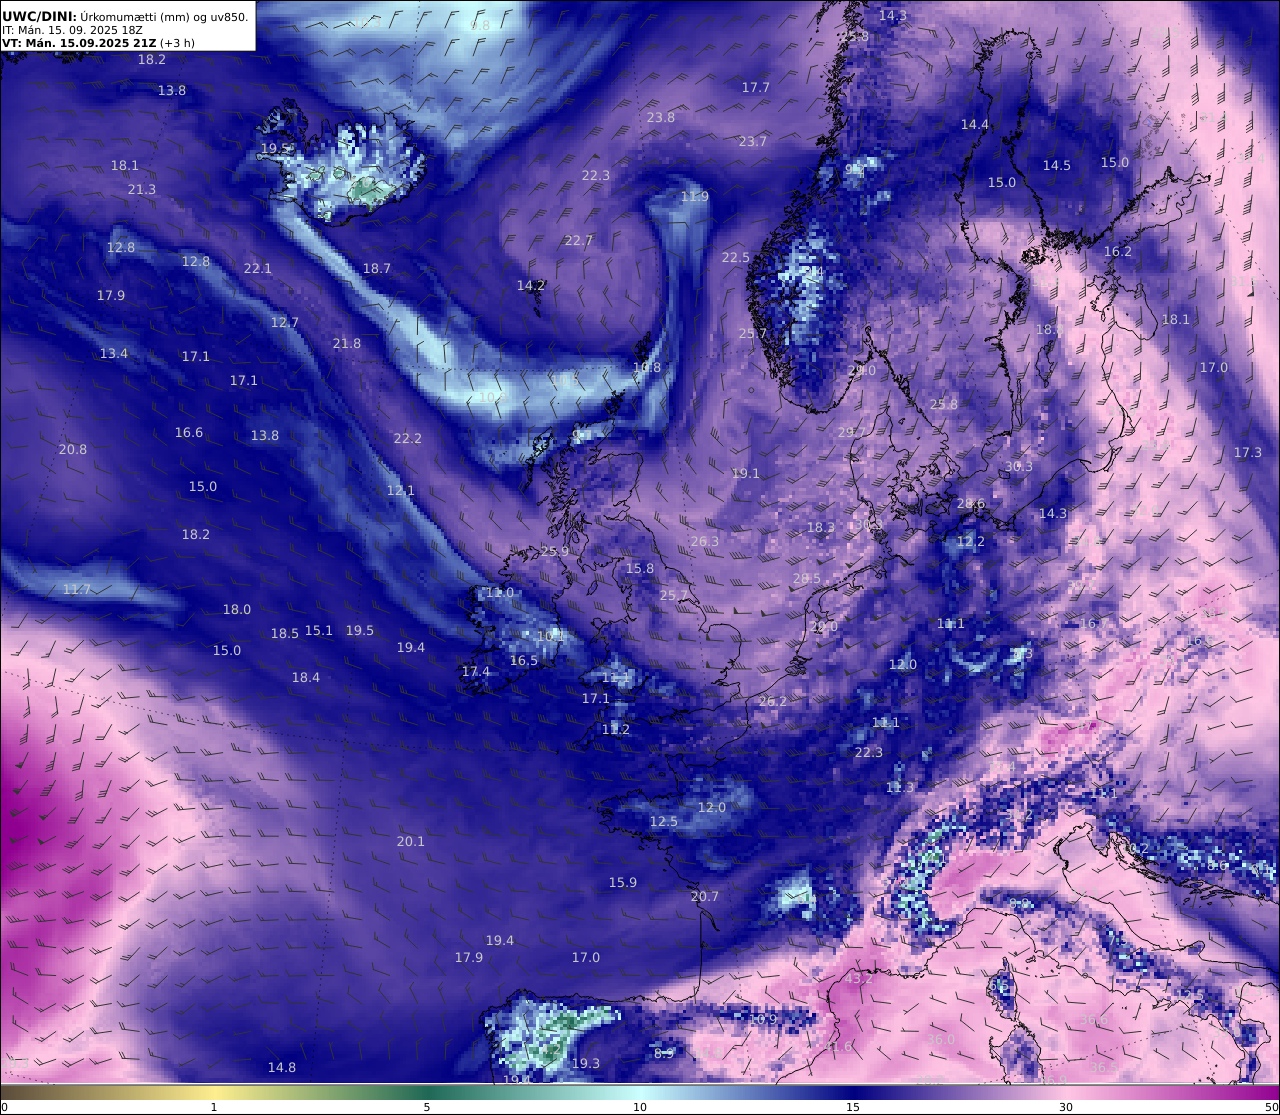Click the 18.7 value near Iceland
1280x1115 pixels.
pos(377,268)
